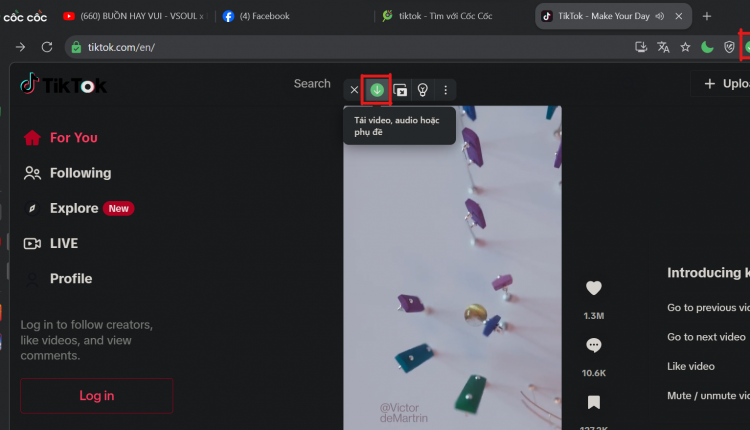750x430 pixels.
Task: Close the TikTok - Make Your Day tab
Action: tap(679, 16)
